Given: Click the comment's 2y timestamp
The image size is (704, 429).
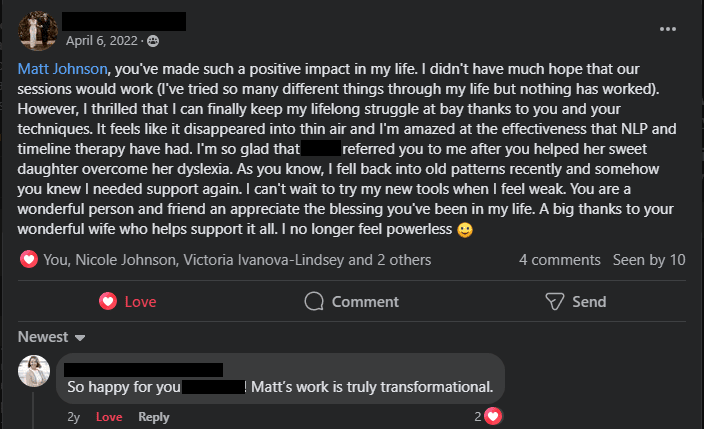Looking at the screenshot, I should tap(73, 417).
